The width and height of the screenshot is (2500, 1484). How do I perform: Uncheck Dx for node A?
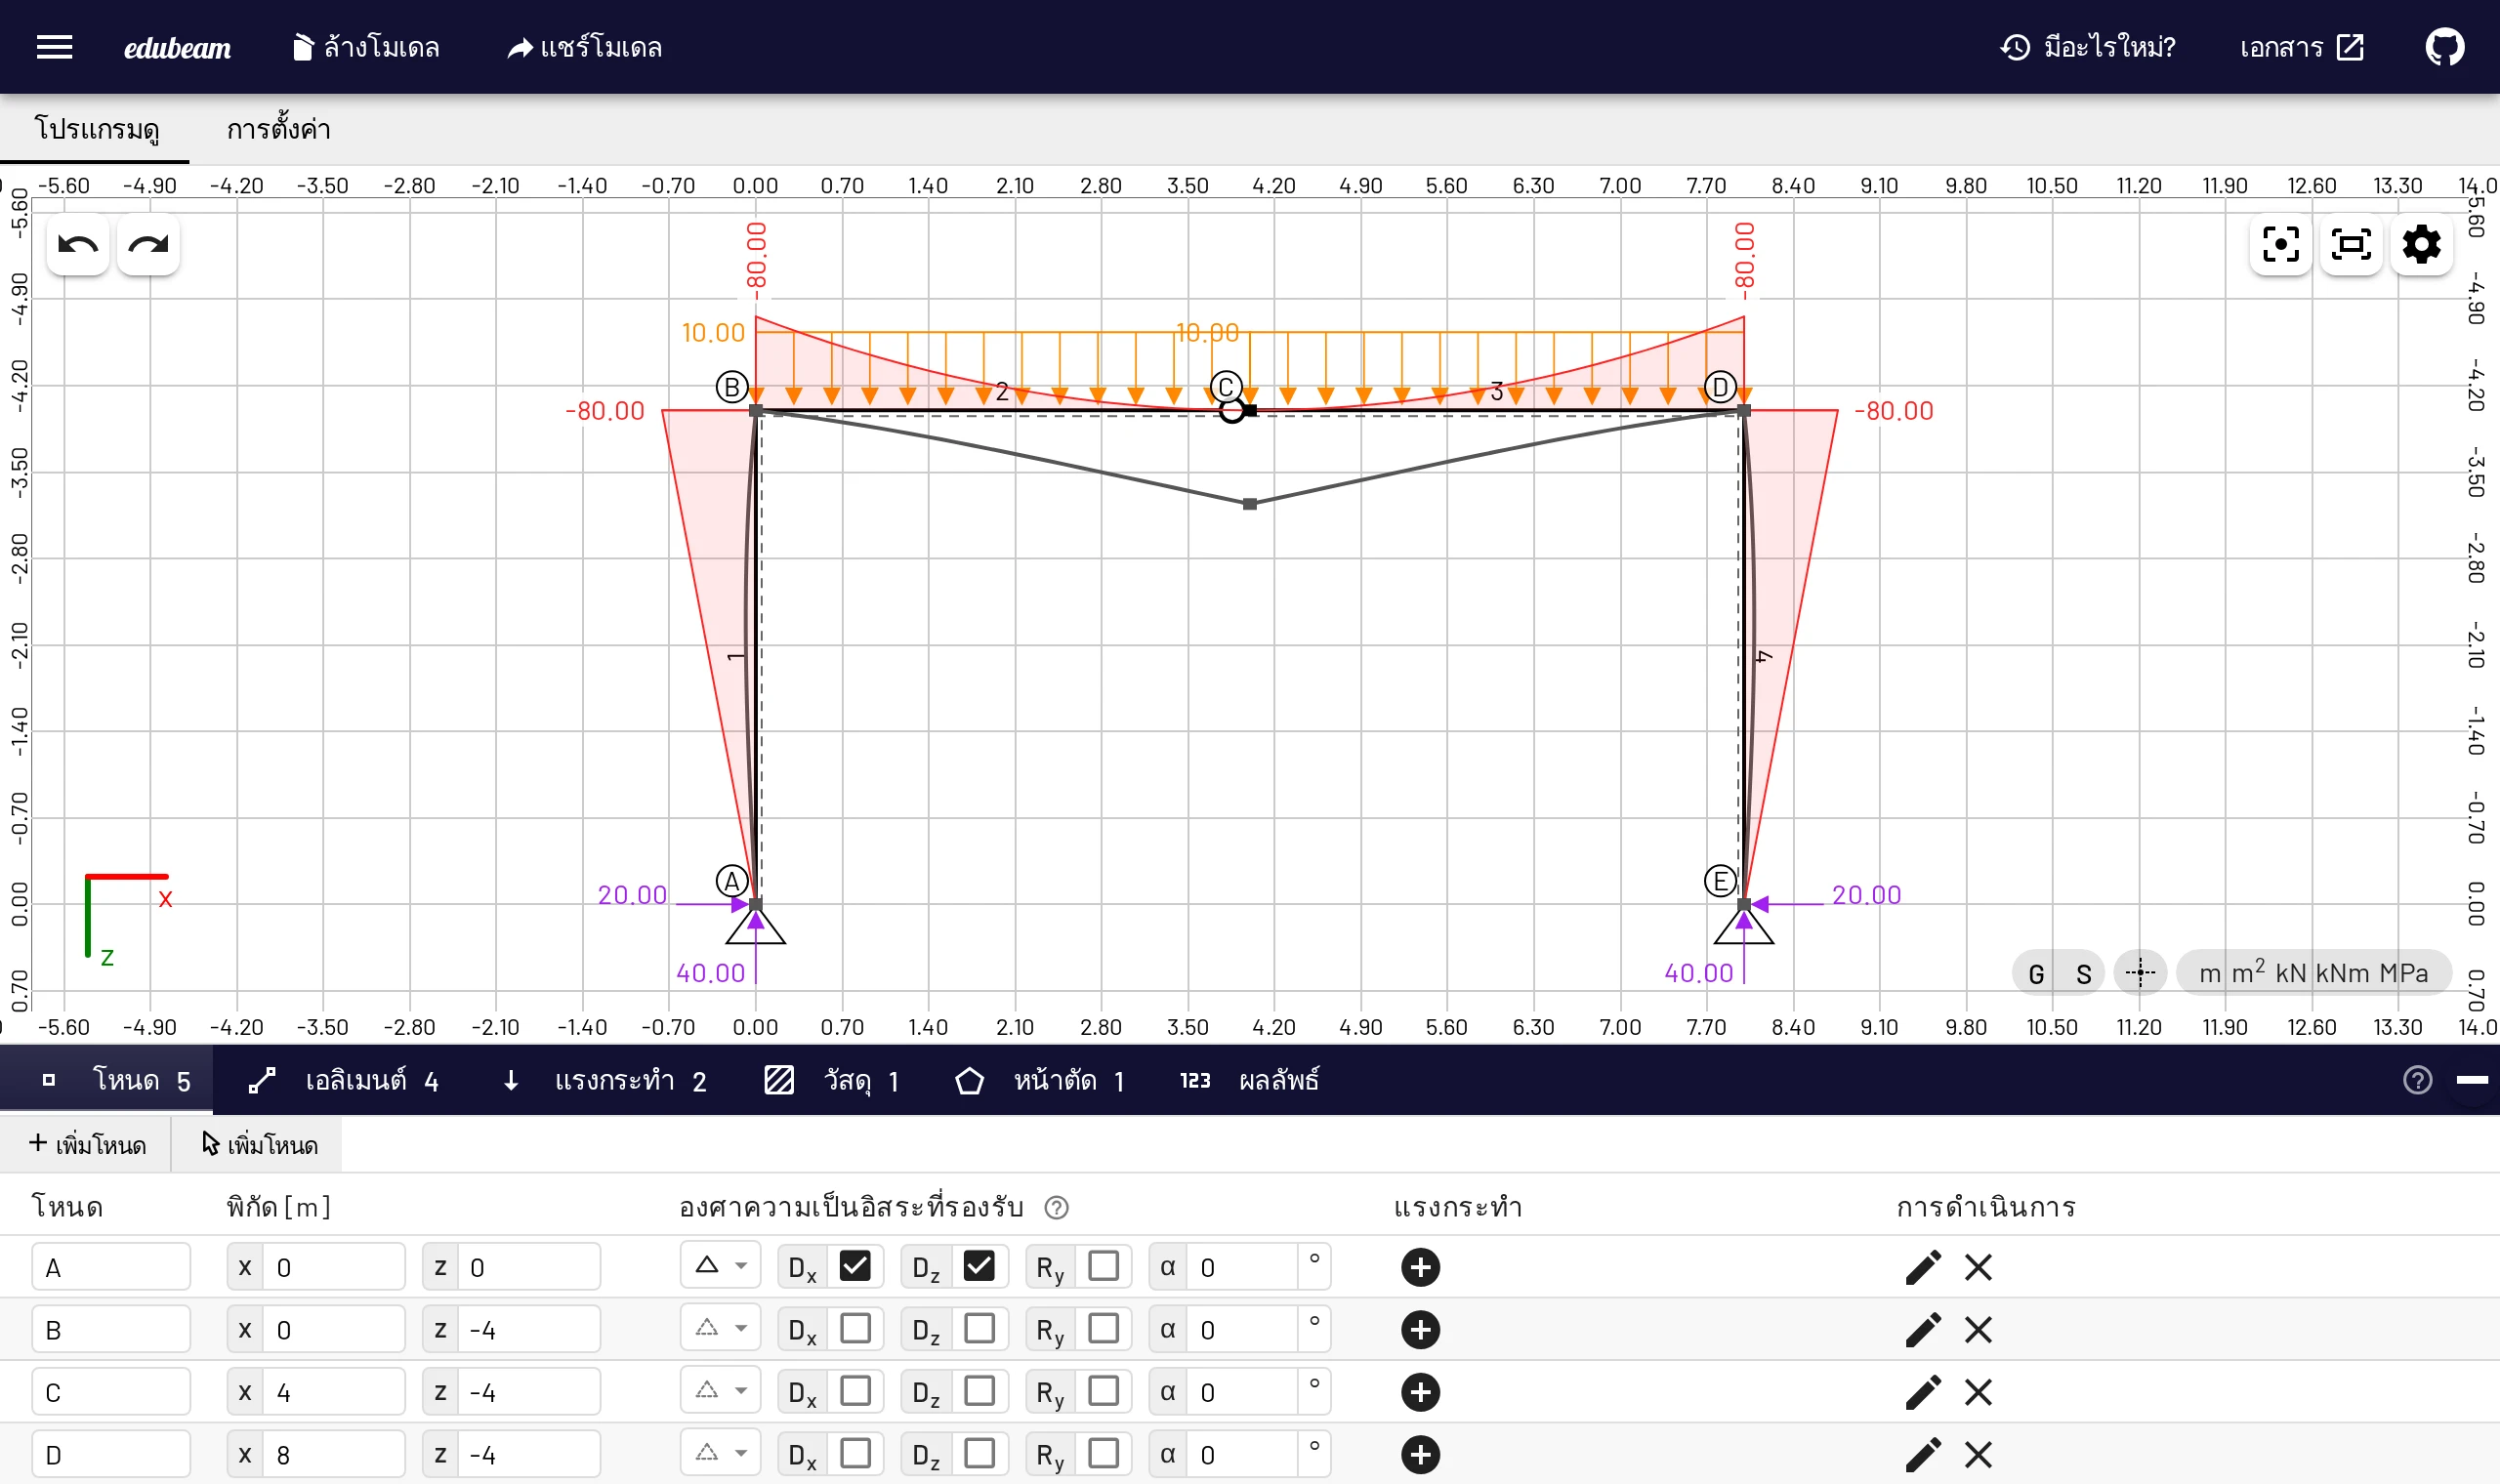[x=854, y=1267]
